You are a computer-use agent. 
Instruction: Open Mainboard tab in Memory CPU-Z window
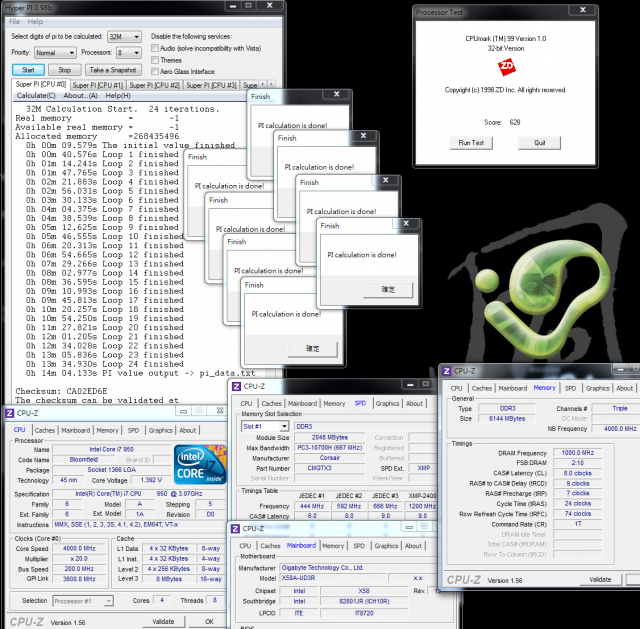coord(513,388)
